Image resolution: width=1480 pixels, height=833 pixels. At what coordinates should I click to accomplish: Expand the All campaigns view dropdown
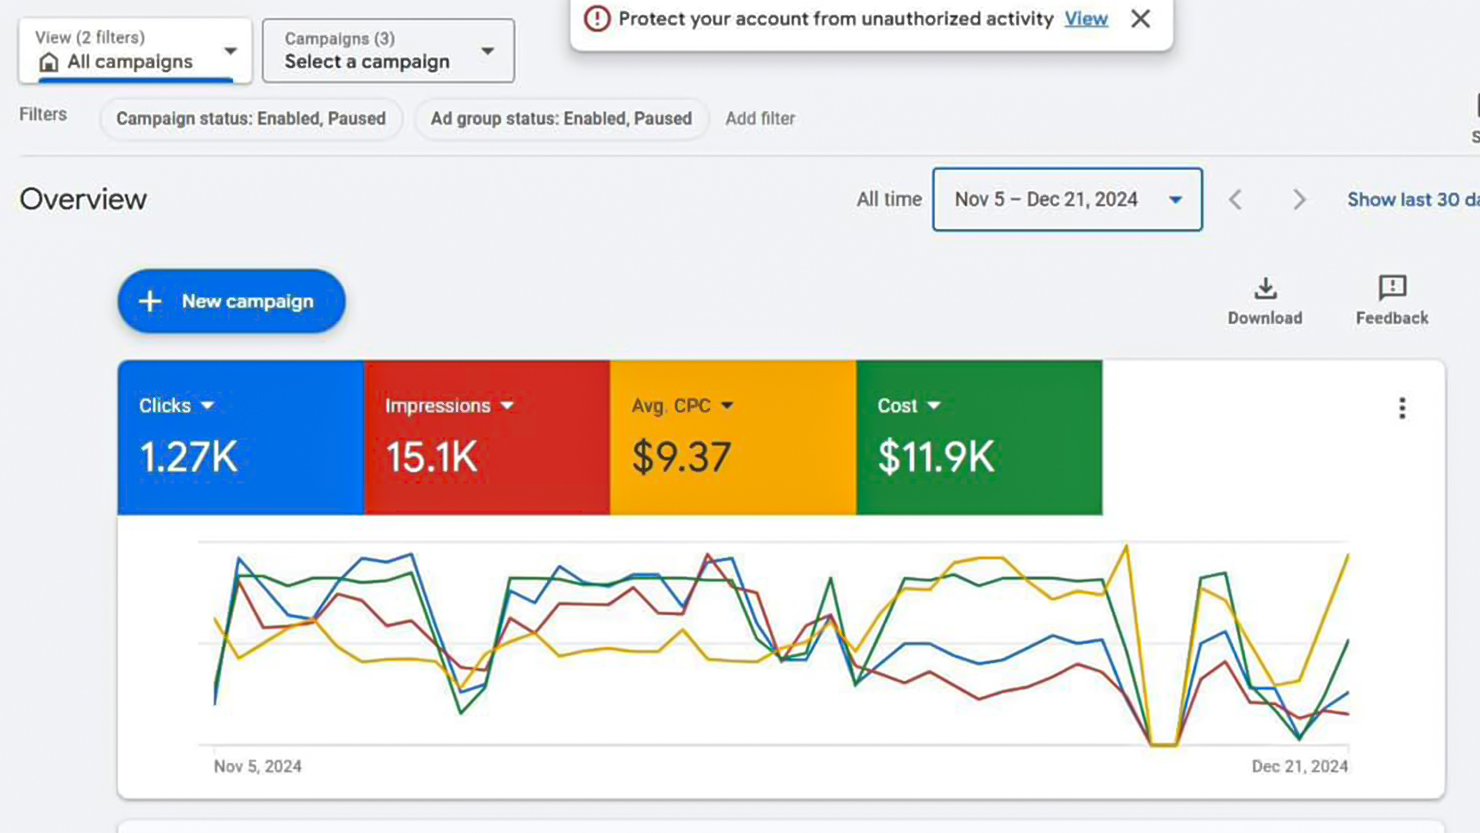(230, 51)
